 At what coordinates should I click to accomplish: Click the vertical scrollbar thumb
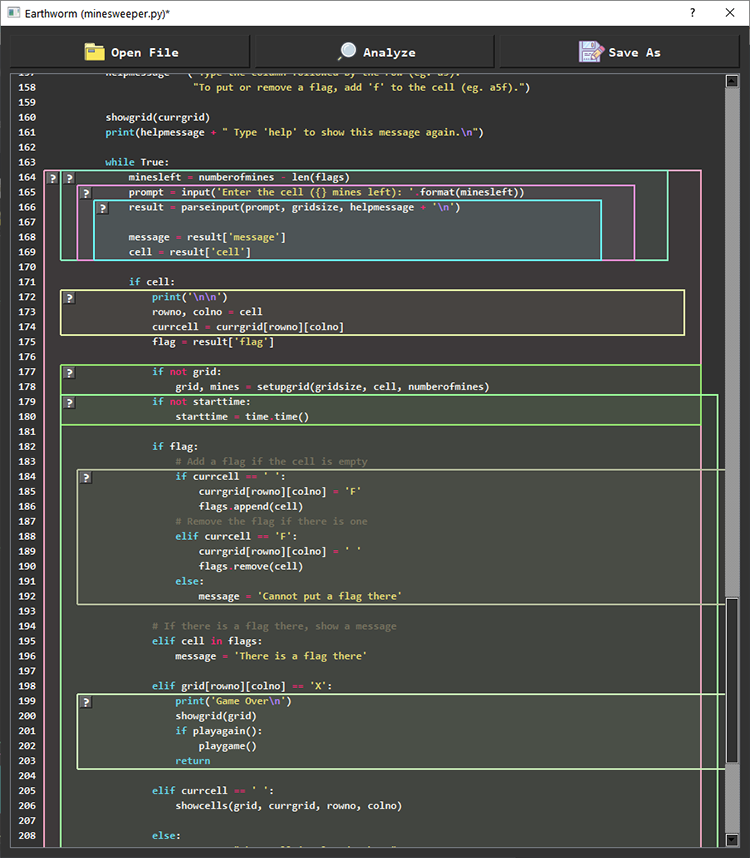(x=732, y=682)
